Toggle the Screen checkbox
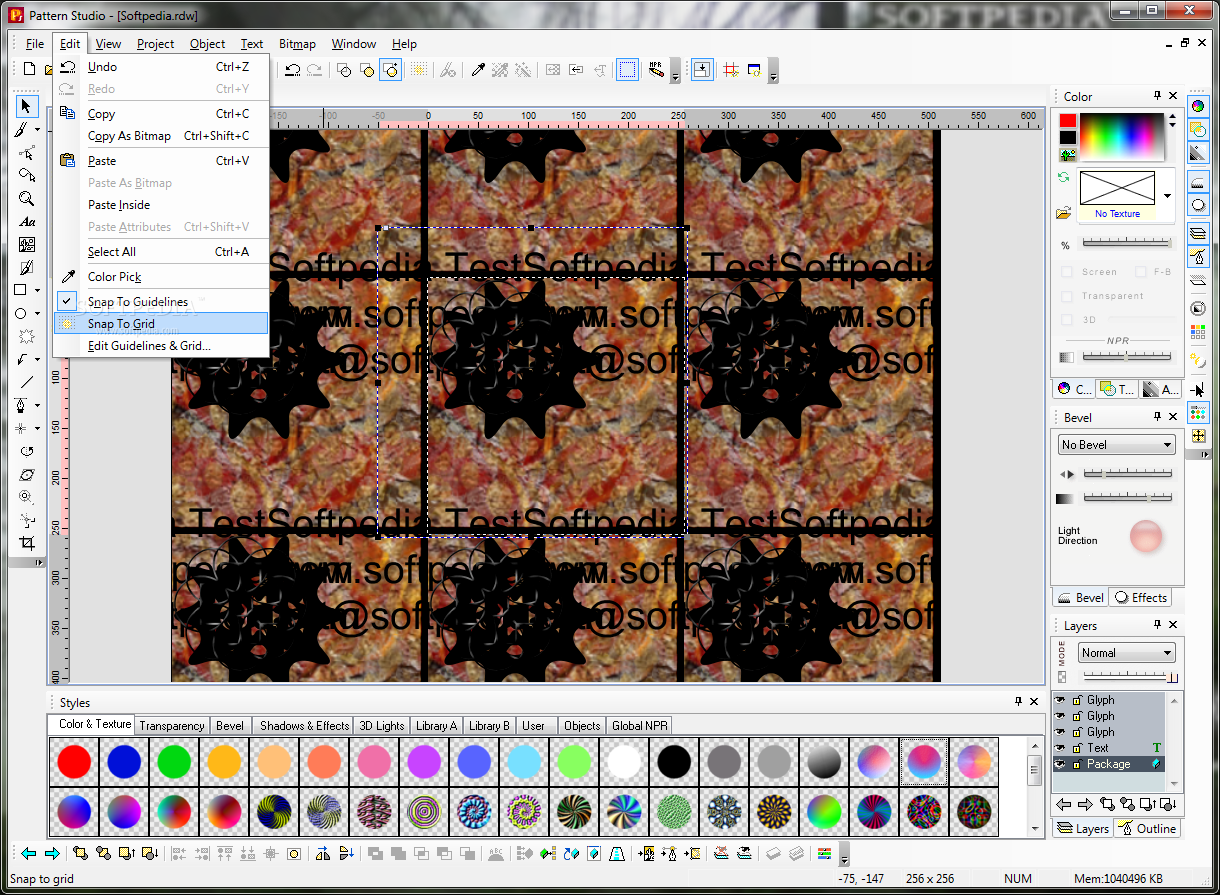 tap(1067, 272)
